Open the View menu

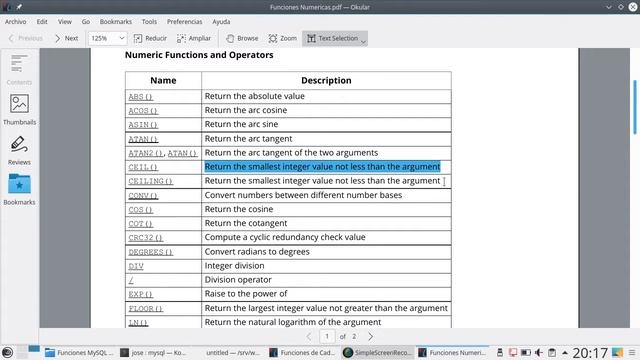click(64, 22)
